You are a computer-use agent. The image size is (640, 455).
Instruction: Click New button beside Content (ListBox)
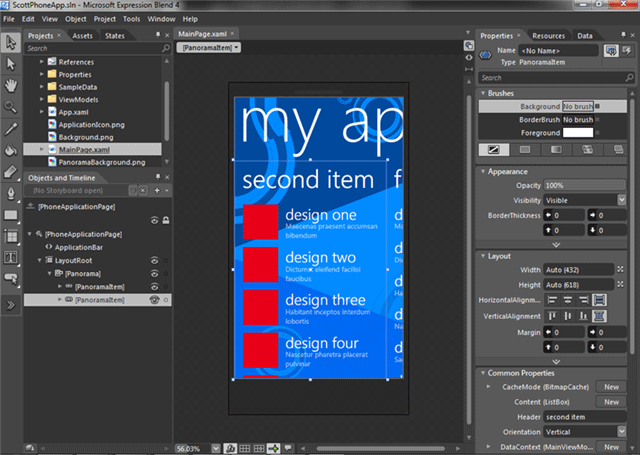click(x=611, y=402)
